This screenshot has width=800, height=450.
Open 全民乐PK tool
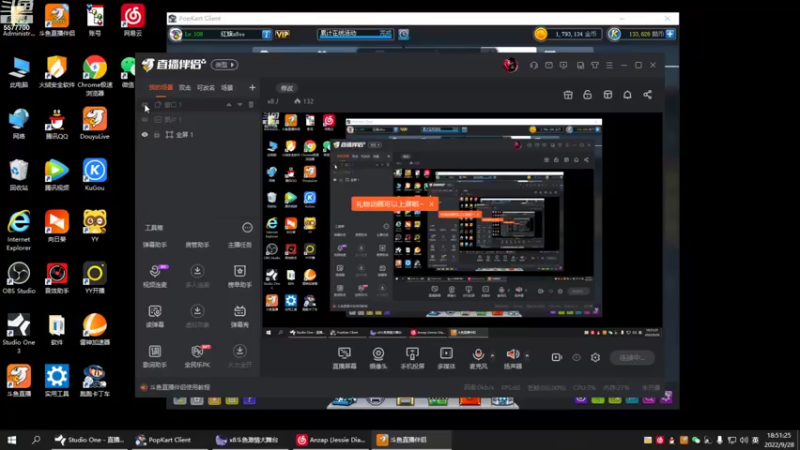[197, 357]
